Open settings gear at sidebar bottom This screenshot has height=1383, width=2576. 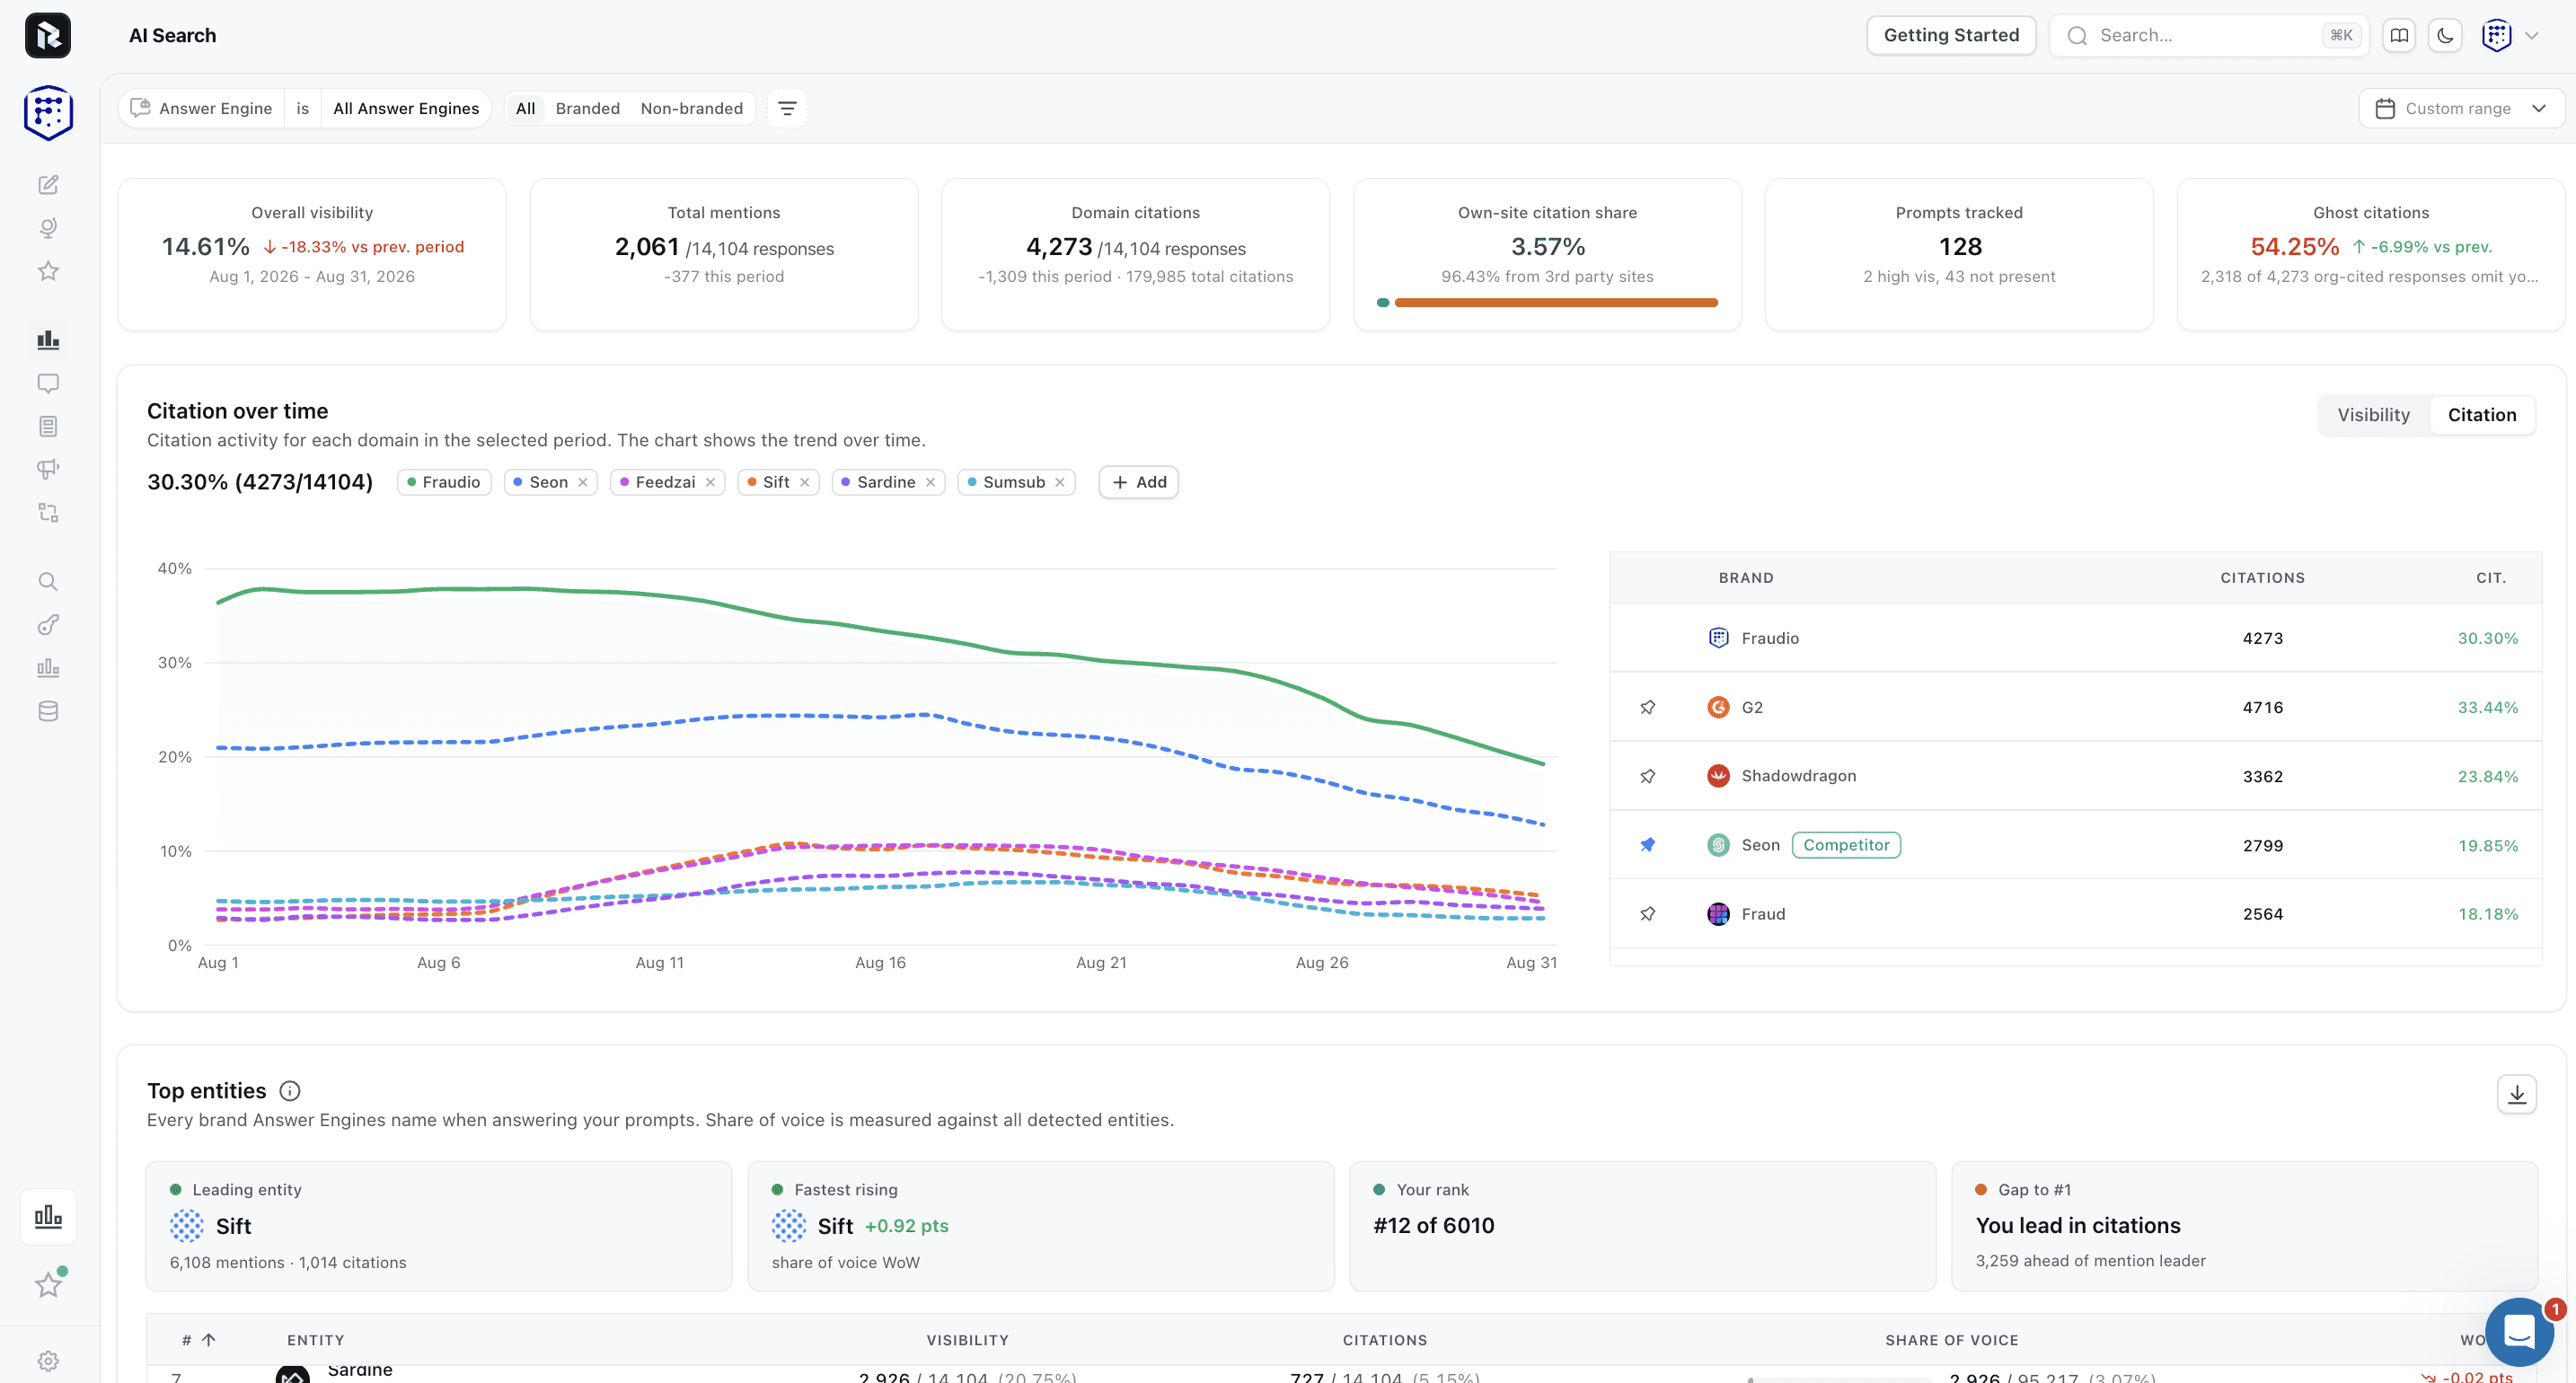point(48,1361)
